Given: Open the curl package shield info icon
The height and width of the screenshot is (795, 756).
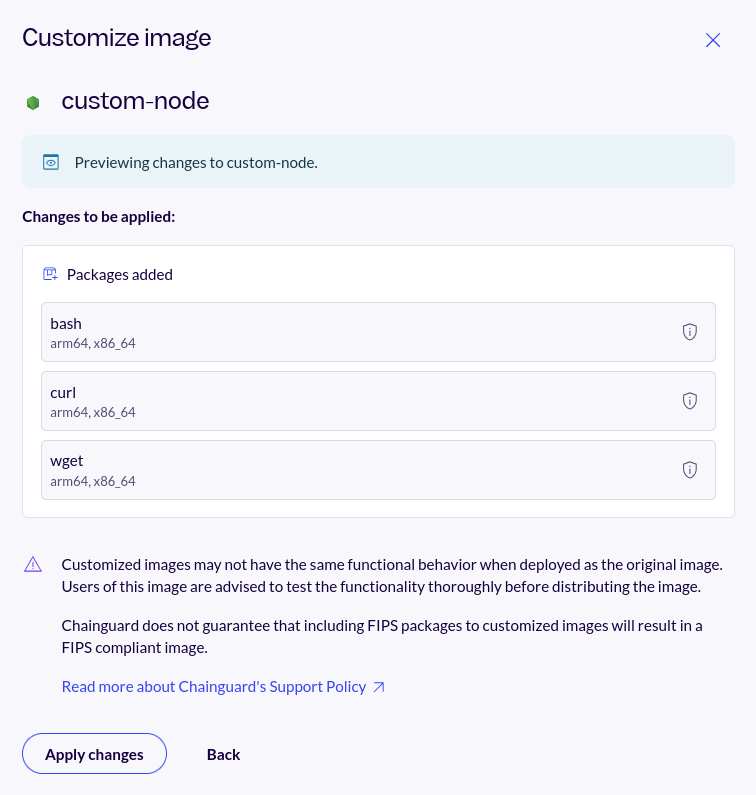Looking at the screenshot, I should (689, 401).
